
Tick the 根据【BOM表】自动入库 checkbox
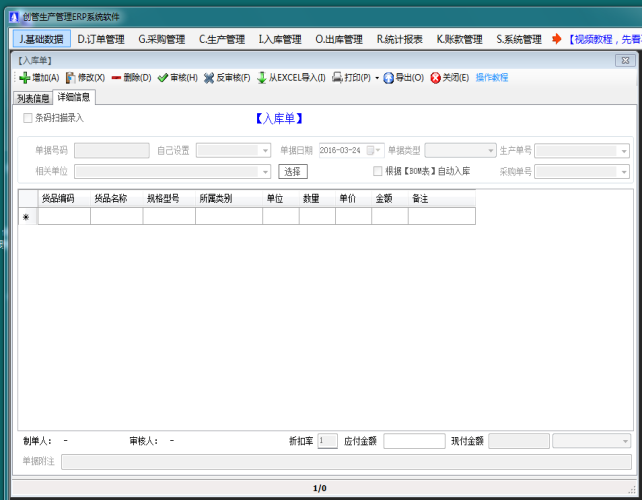[378, 171]
